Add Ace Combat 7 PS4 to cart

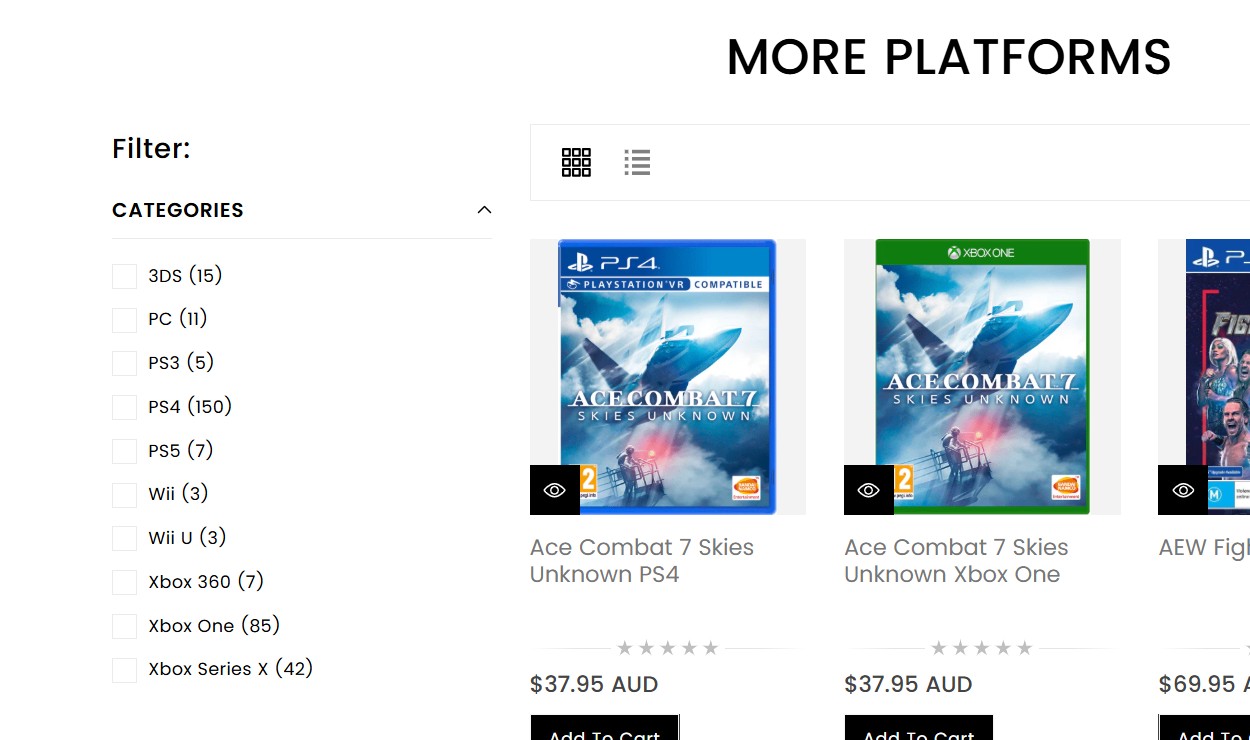pyautogui.click(x=605, y=728)
